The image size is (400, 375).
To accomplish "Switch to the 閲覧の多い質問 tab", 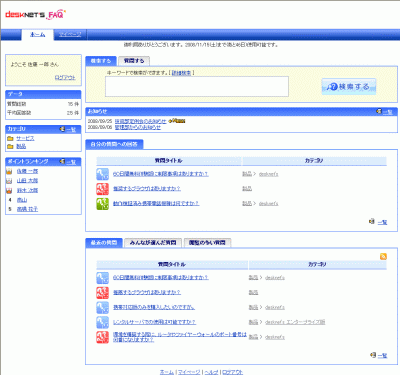I will point(207,243).
